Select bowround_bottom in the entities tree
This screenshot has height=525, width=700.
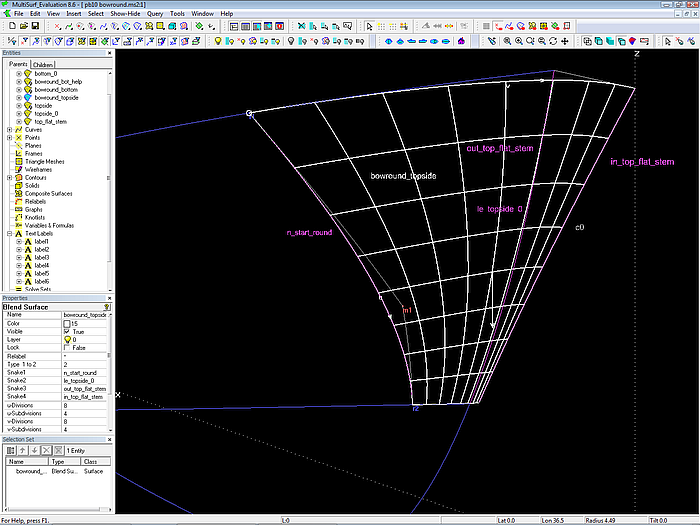click(x=55, y=90)
